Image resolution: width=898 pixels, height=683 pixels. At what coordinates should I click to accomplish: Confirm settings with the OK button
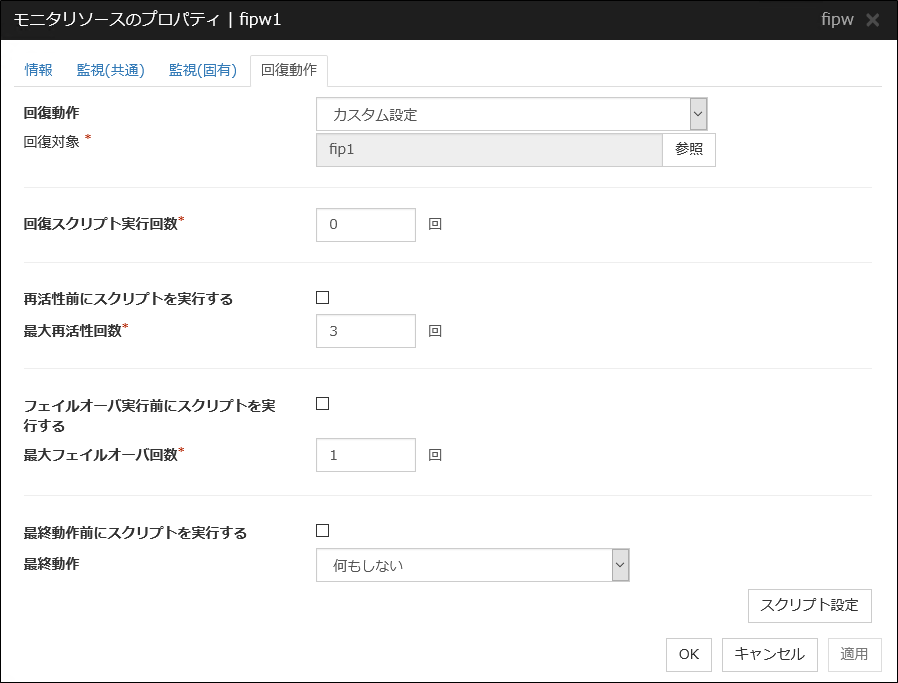click(688, 655)
